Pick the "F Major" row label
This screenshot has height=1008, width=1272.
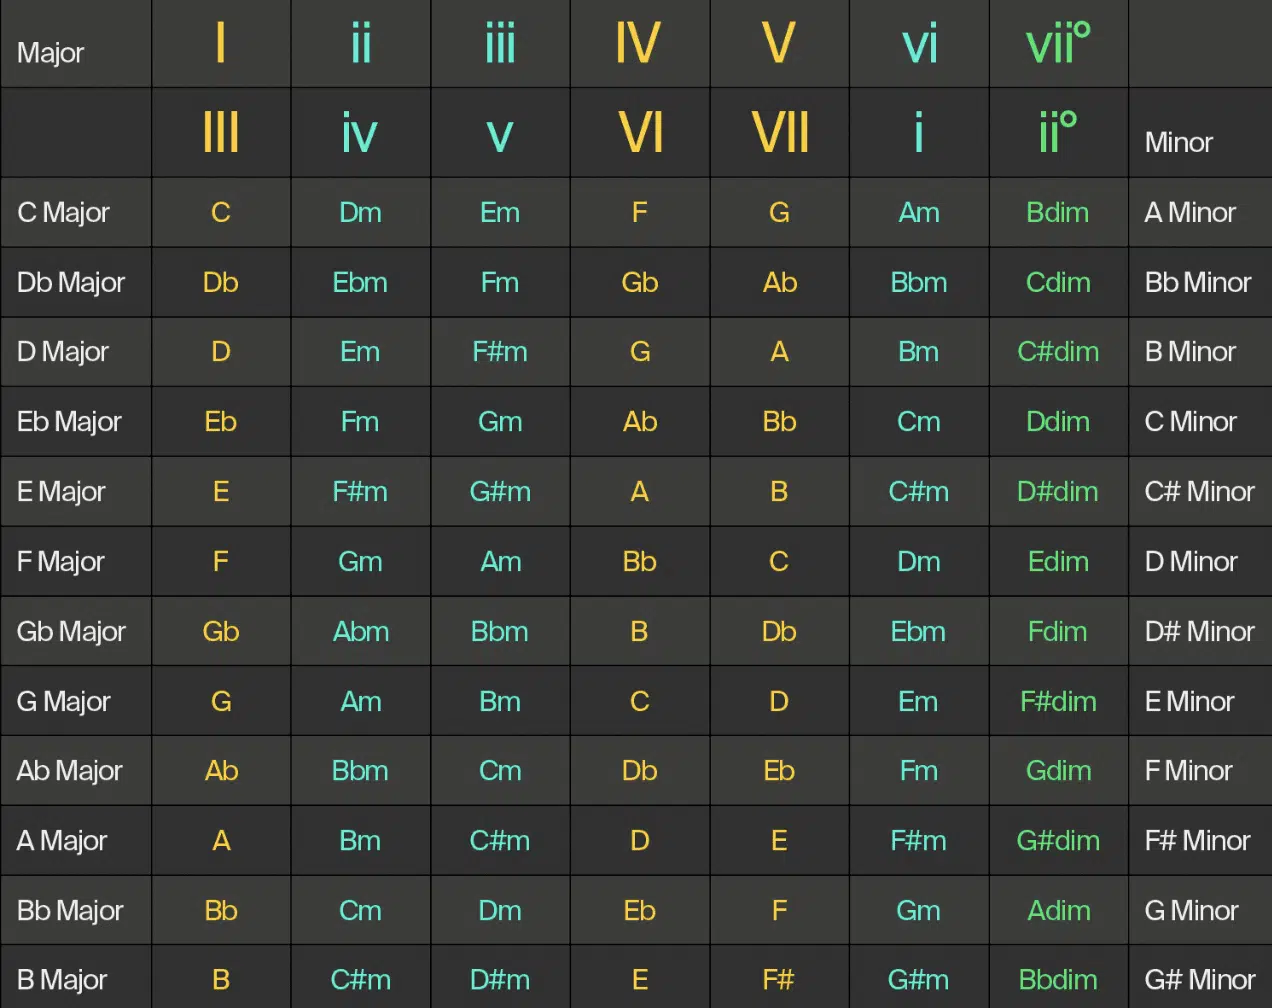coord(60,562)
